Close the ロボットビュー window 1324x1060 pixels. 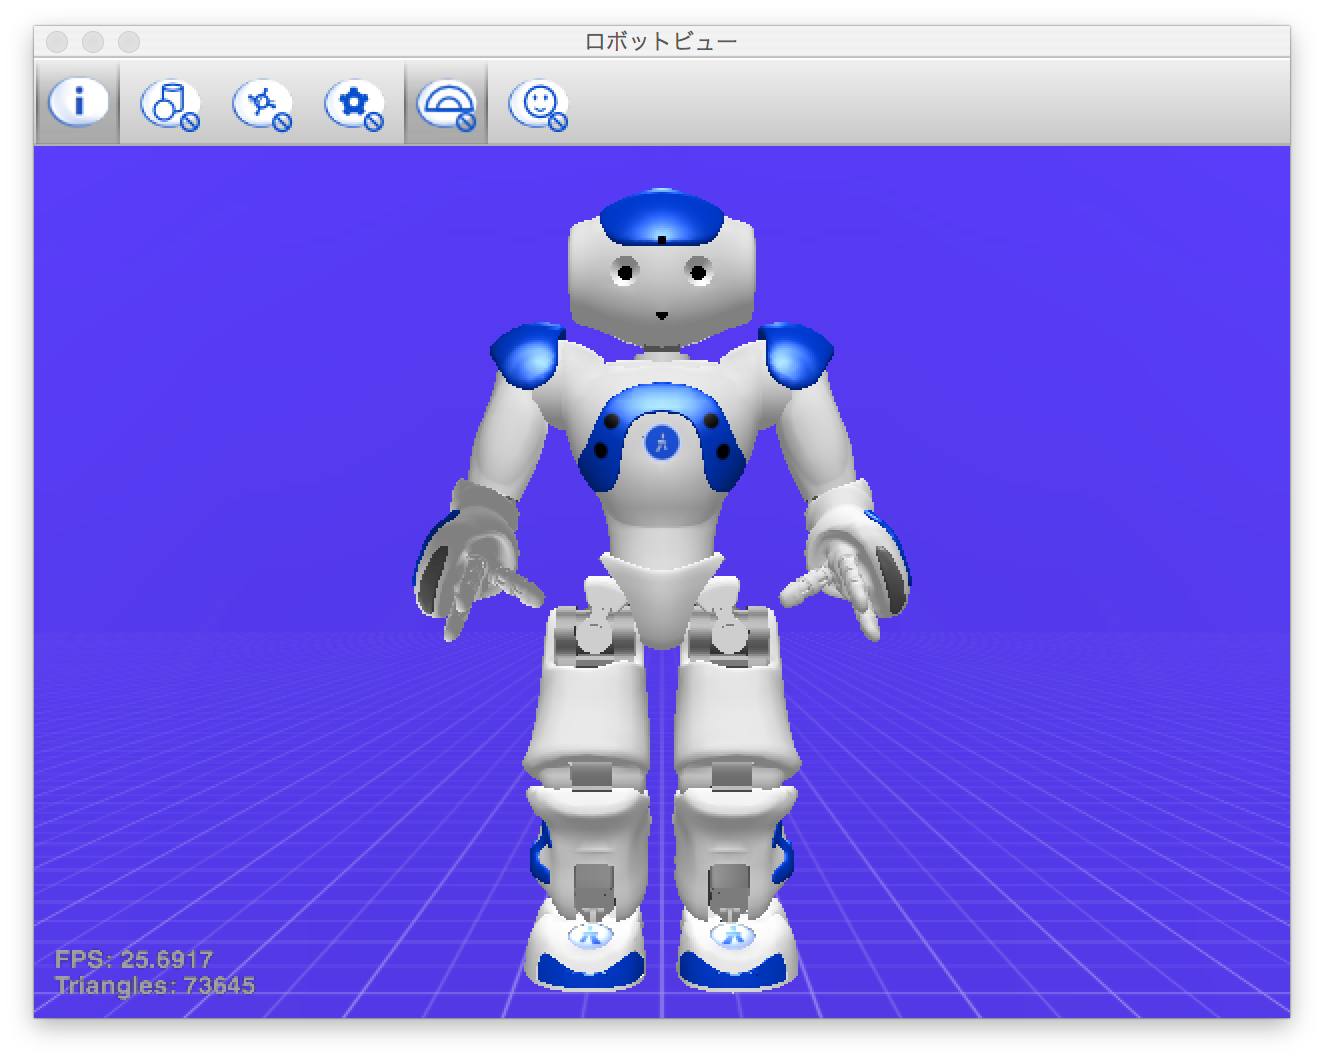[x=57, y=41]
